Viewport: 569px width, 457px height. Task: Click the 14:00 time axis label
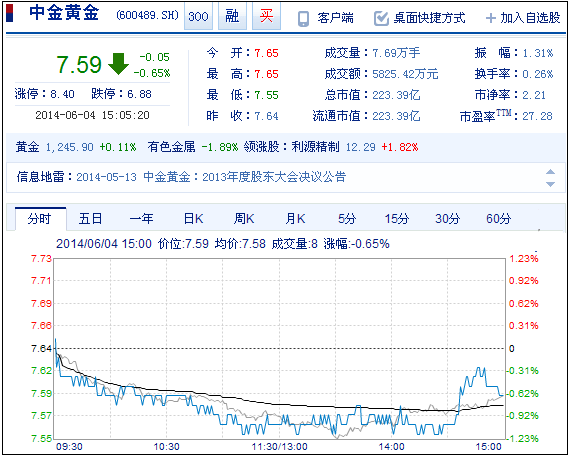[392, 447]
